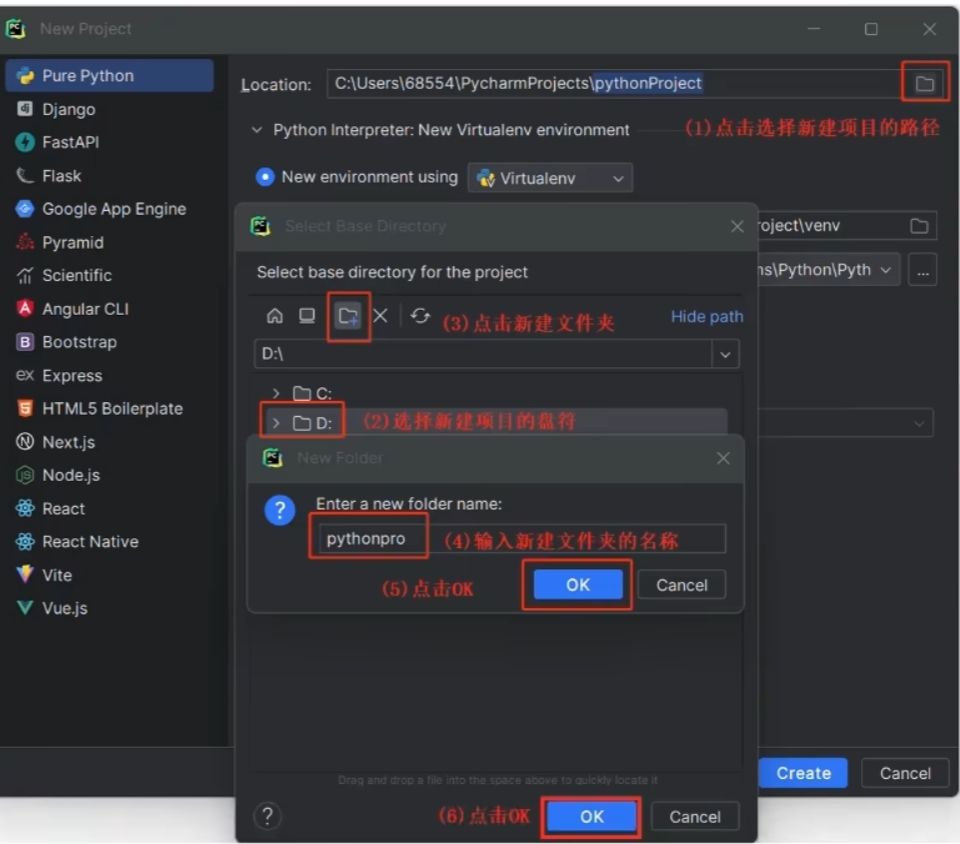The height and width of the screenshot is (844, 960).
Task: Click the refresh toolbar icon
Action: click(x=420, y=316)
